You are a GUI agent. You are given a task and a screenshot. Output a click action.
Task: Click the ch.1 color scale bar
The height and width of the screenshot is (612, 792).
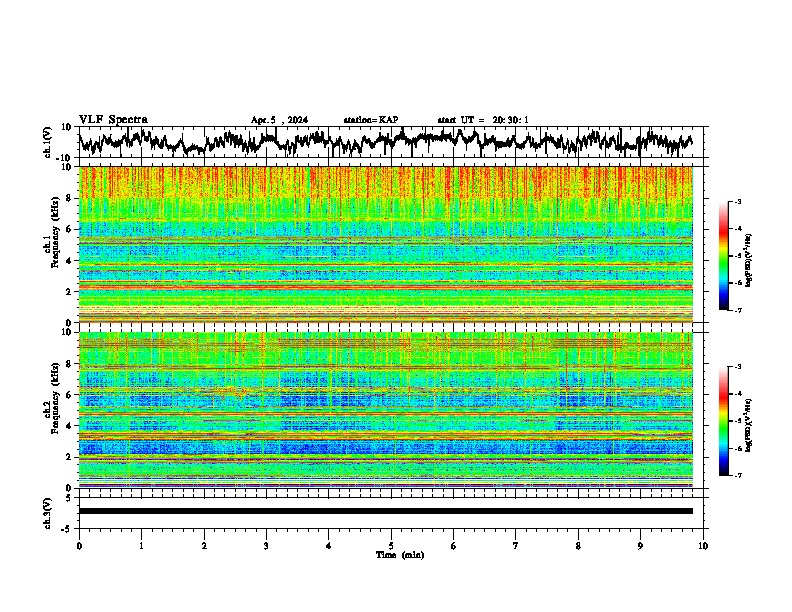coord(723,256)
